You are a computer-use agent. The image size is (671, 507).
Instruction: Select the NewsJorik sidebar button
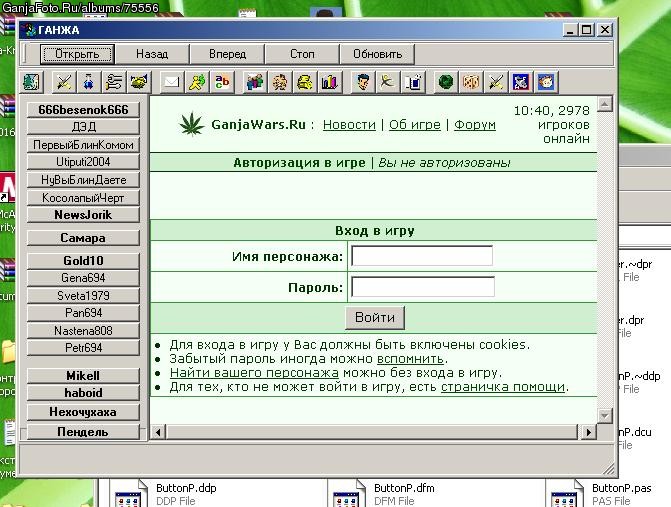[x=83, y=215]
